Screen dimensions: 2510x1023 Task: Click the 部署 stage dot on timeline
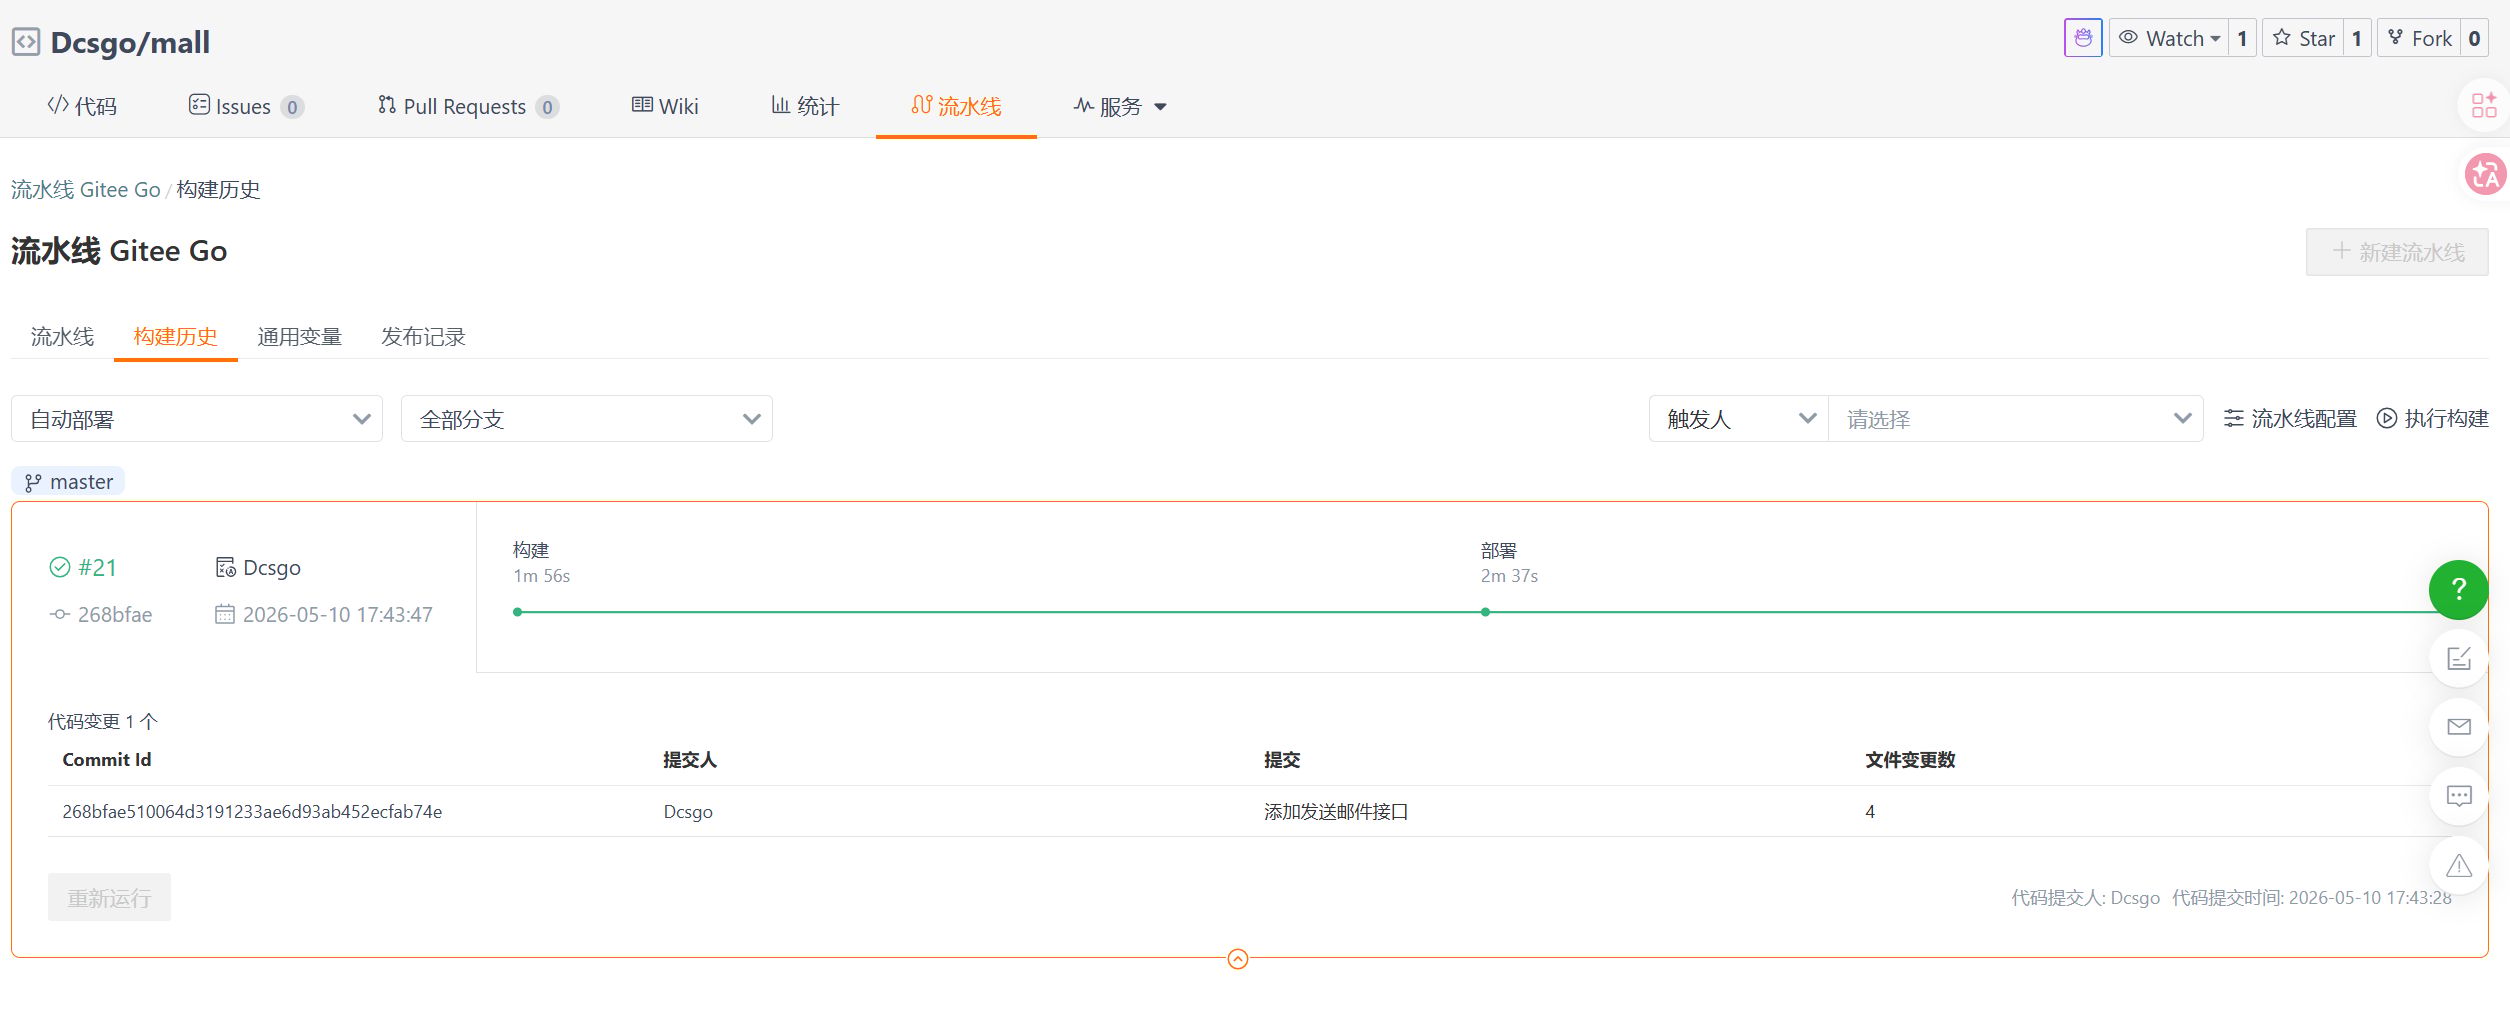pos(1486,612)
